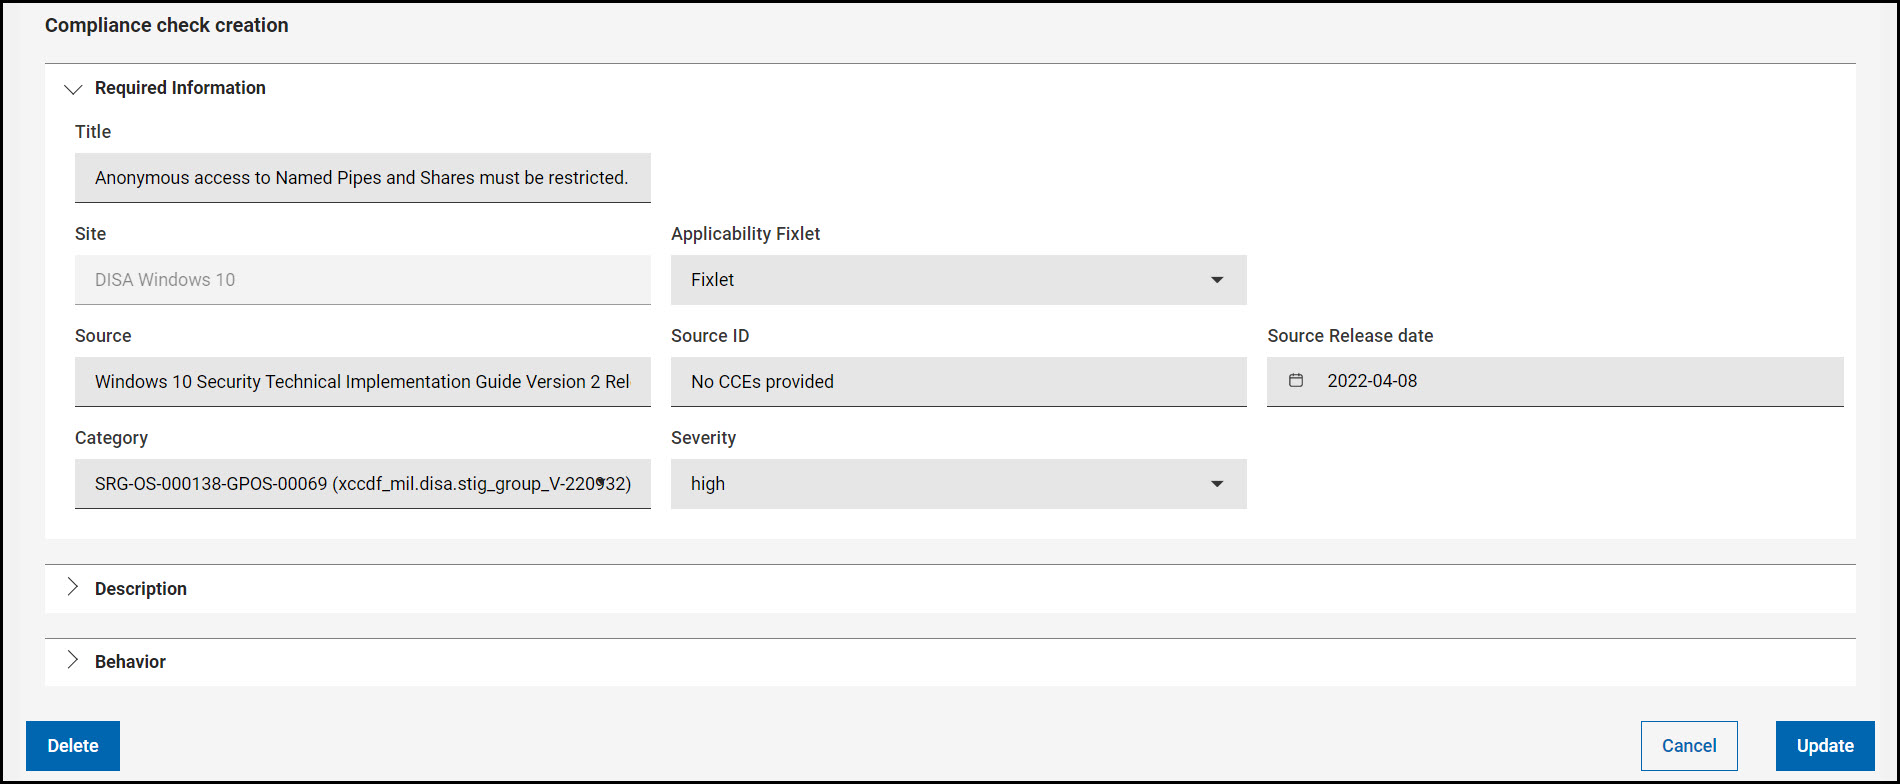The height and width of the screenshot is (784, 1900).
Task: Open the Category dropdown arrow
Action: click(x=601, y=482)
